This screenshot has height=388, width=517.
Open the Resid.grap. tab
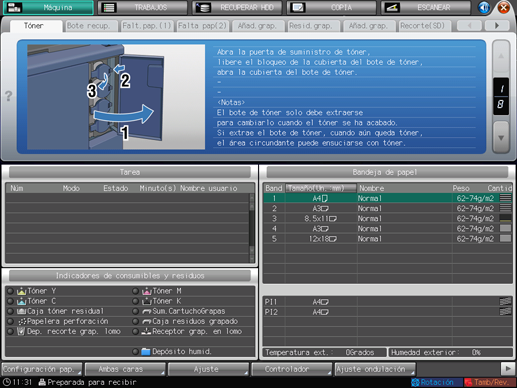pyautogui.click(x=313, y=26)
